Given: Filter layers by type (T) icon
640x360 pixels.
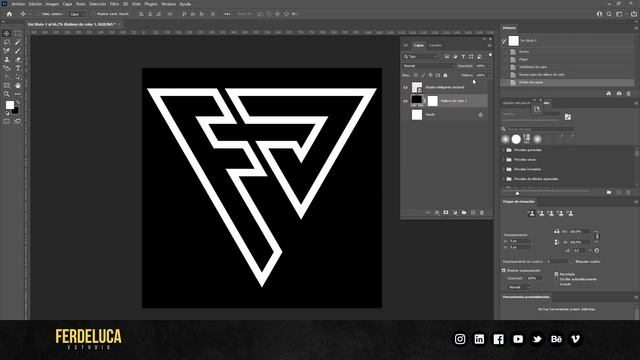Looking at the screenshot, I should point(463,57).
